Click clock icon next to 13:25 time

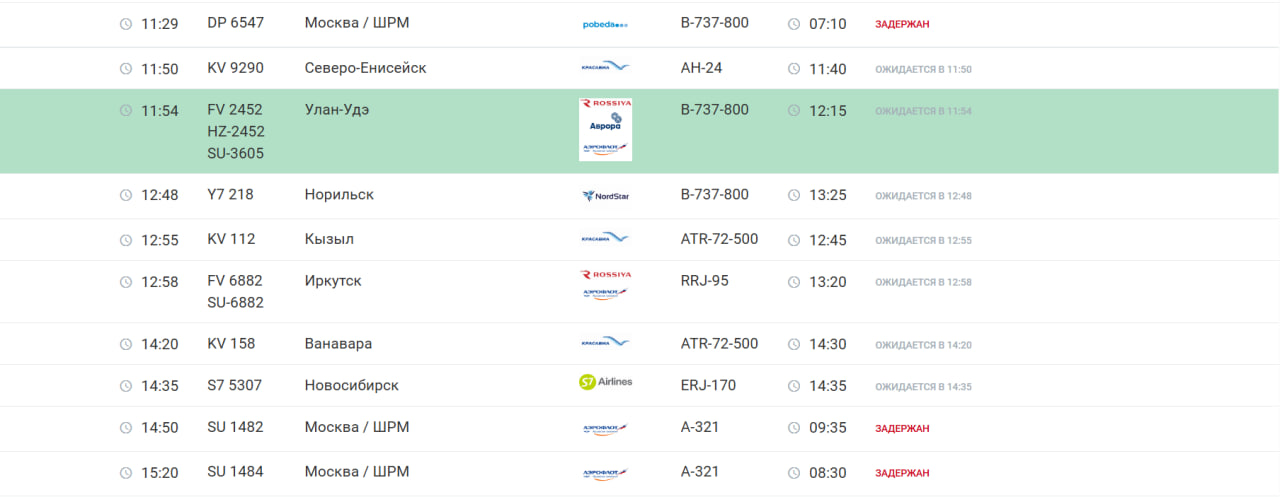794,196
